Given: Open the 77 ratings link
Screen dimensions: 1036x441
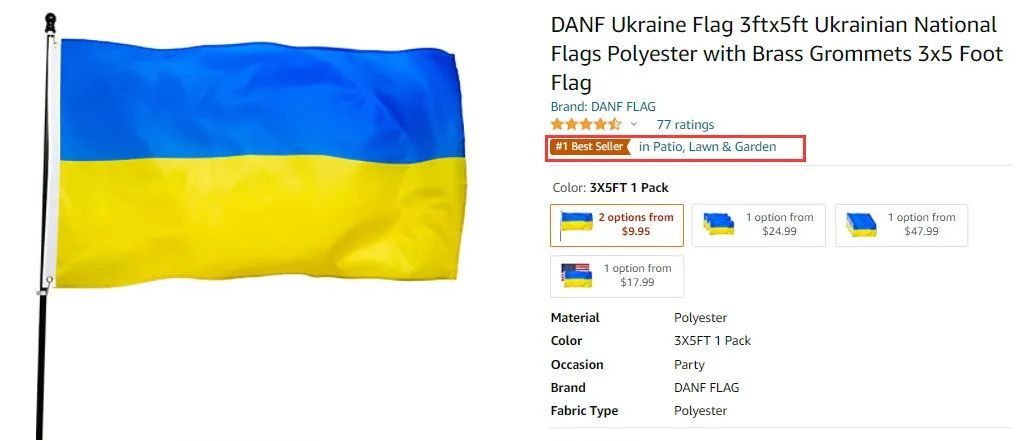Looking at the screenshot, I should click(x=685, y=124).
